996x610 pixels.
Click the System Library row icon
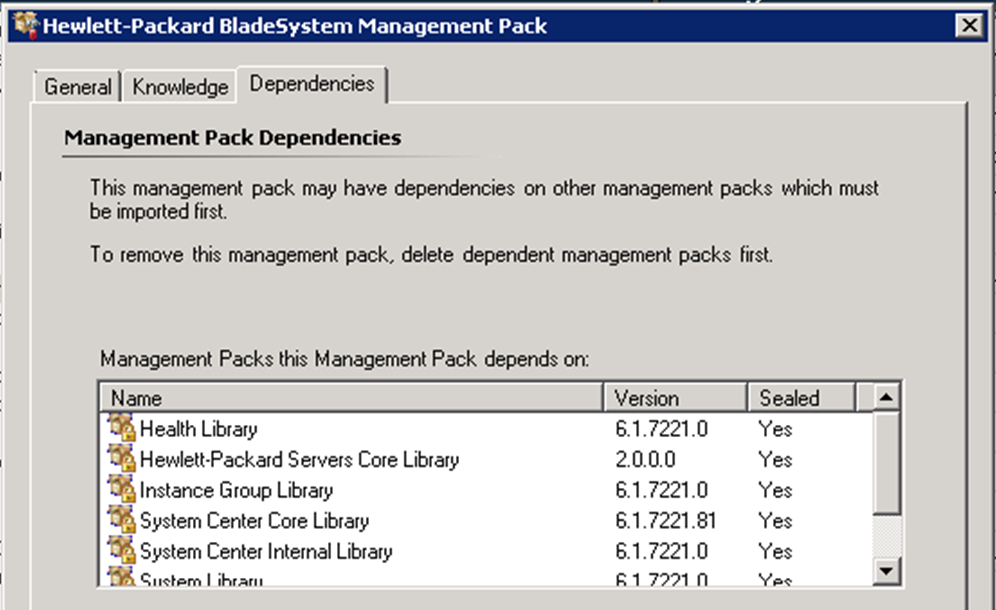(x=122, y=577)
